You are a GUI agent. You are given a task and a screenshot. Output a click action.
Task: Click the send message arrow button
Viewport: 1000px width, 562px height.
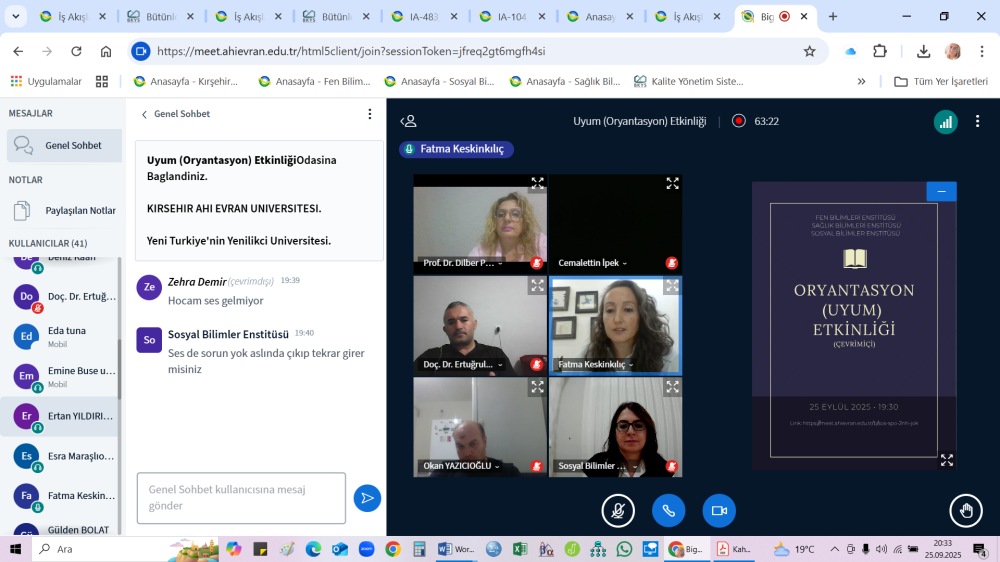367,498
